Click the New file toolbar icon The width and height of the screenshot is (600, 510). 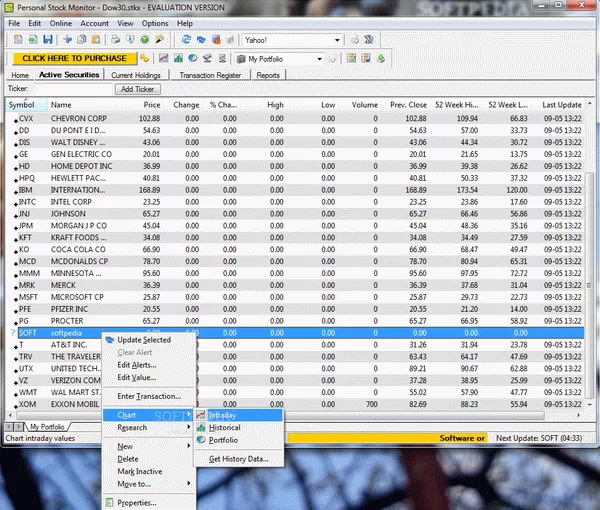pyautogui.click(x=18, y=39)
